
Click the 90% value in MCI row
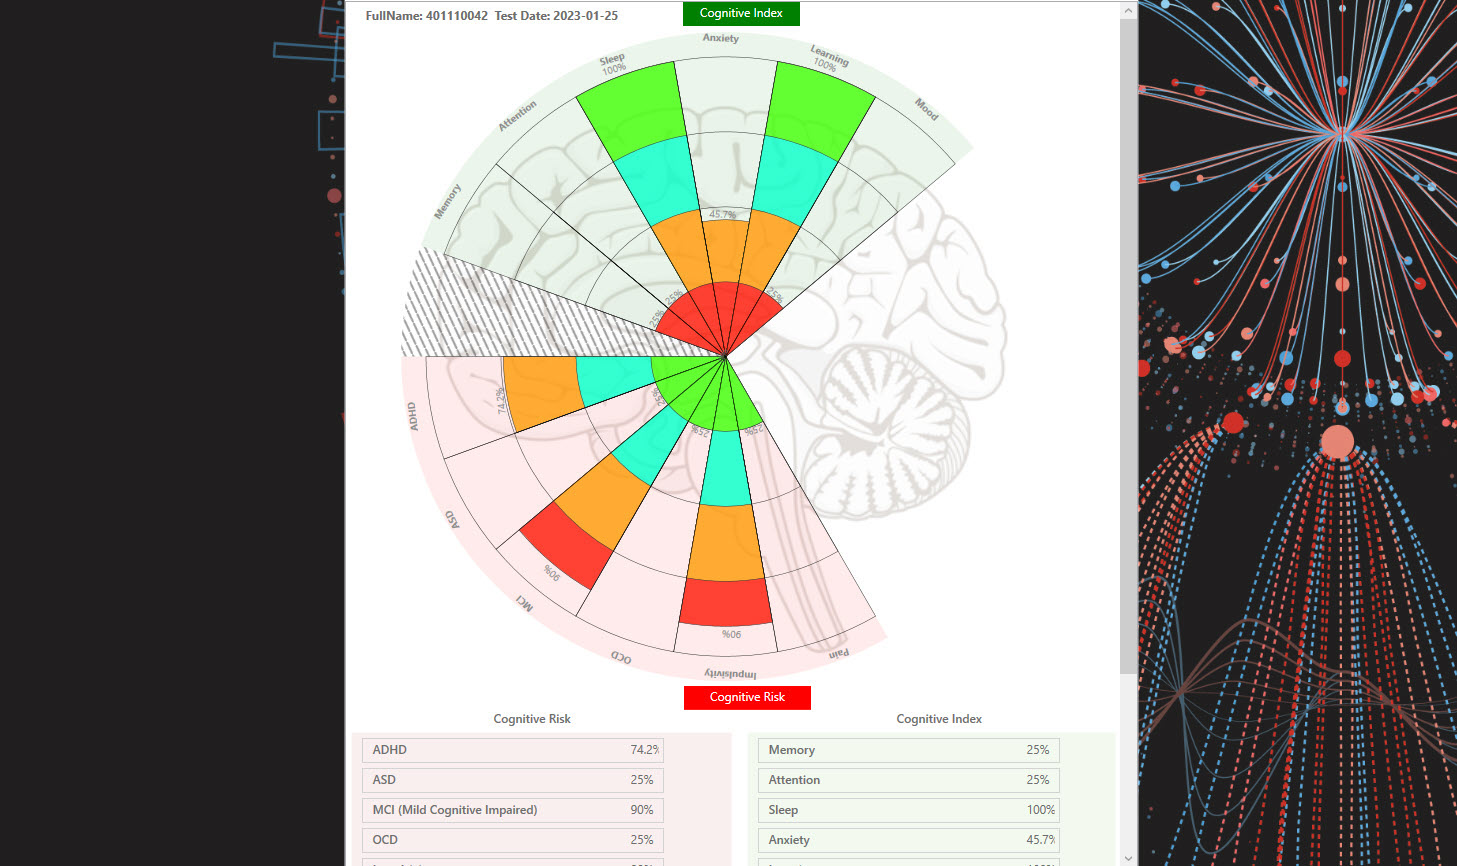642,810
